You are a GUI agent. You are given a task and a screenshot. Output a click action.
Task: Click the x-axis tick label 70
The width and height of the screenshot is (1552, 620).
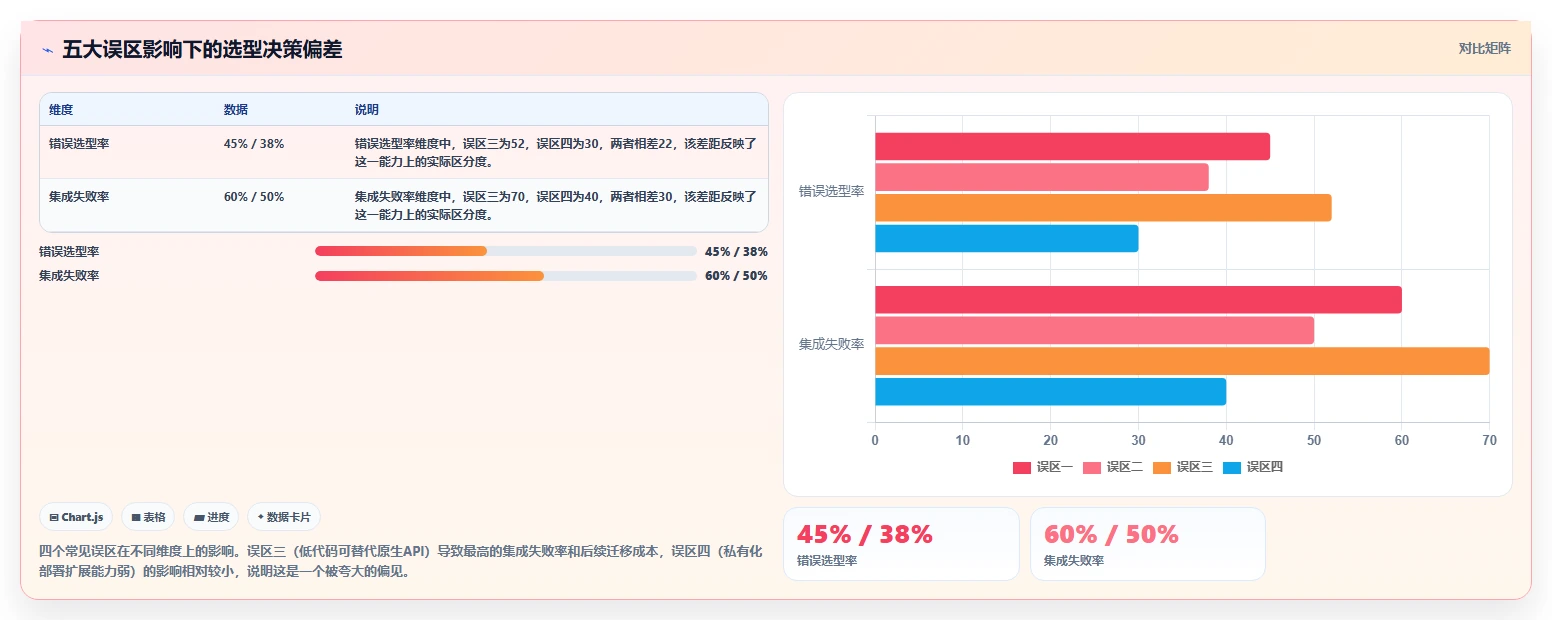pyautogui.click(x=1489, y=440)
